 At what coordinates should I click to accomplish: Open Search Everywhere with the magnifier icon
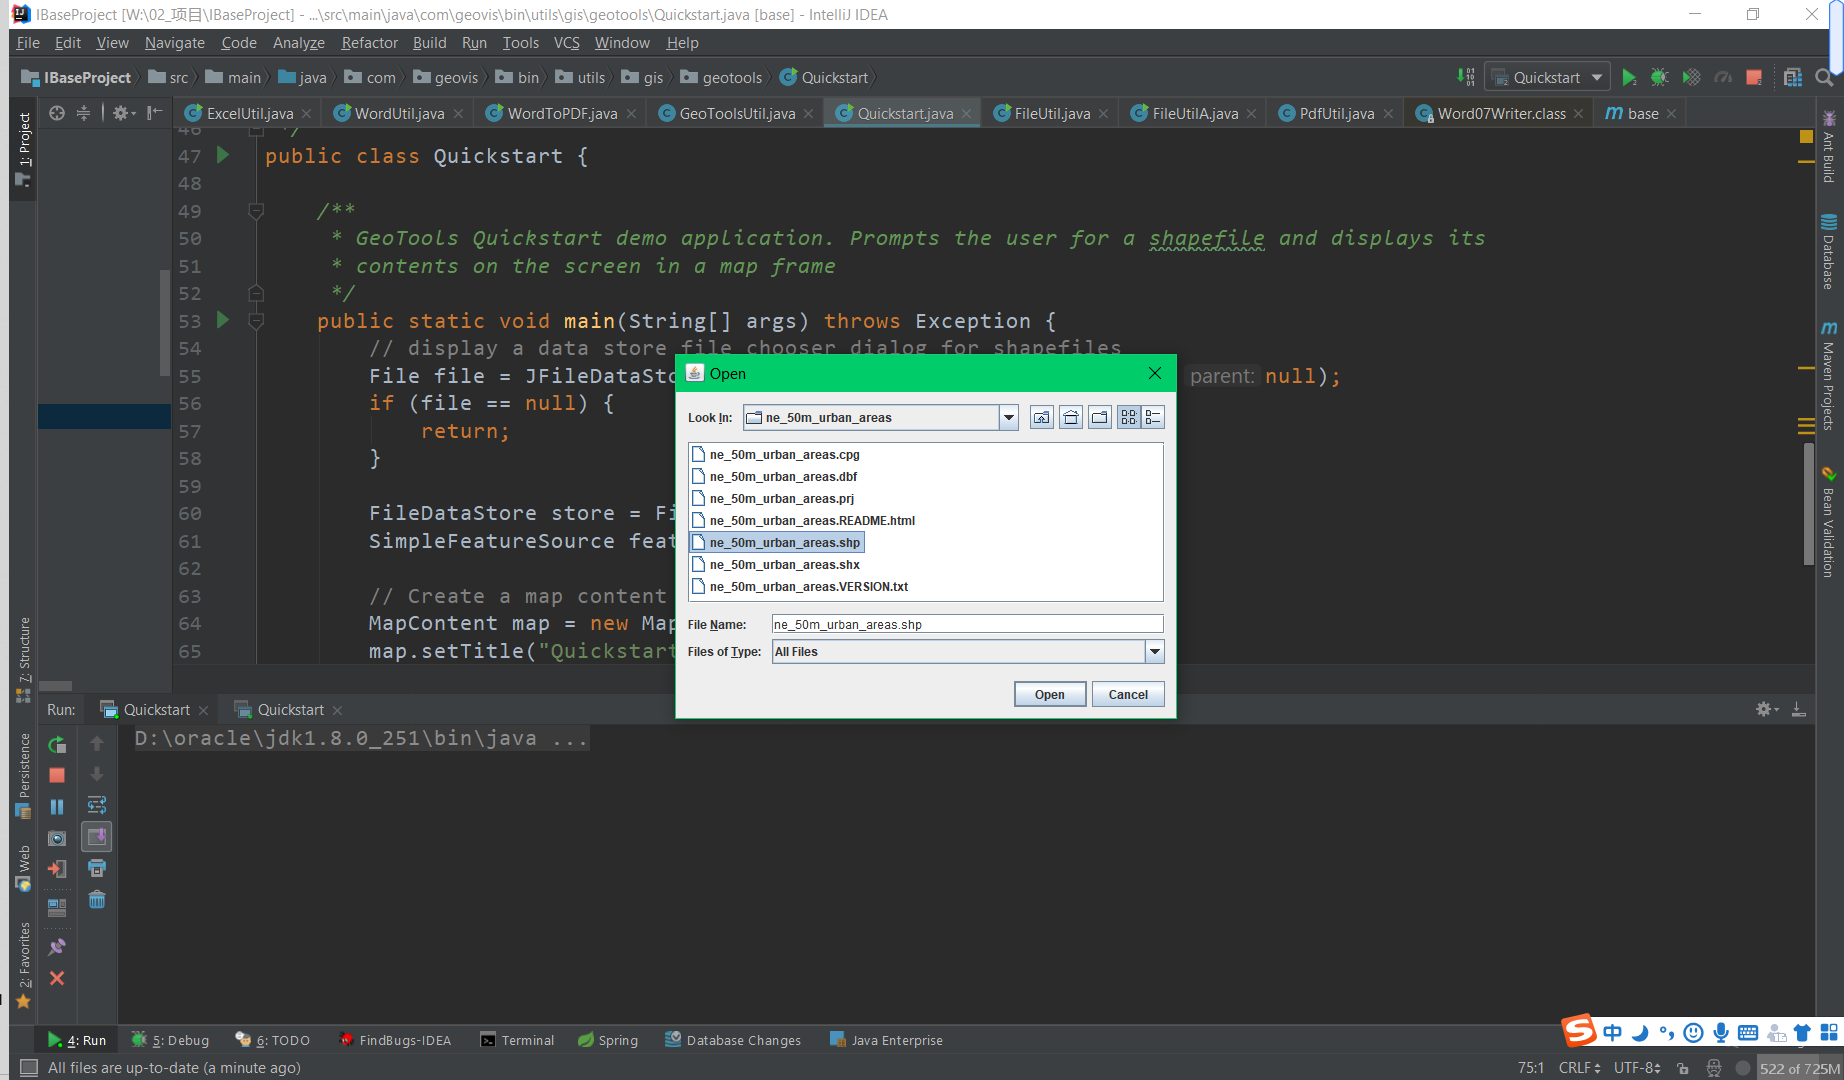(1822, 77)
